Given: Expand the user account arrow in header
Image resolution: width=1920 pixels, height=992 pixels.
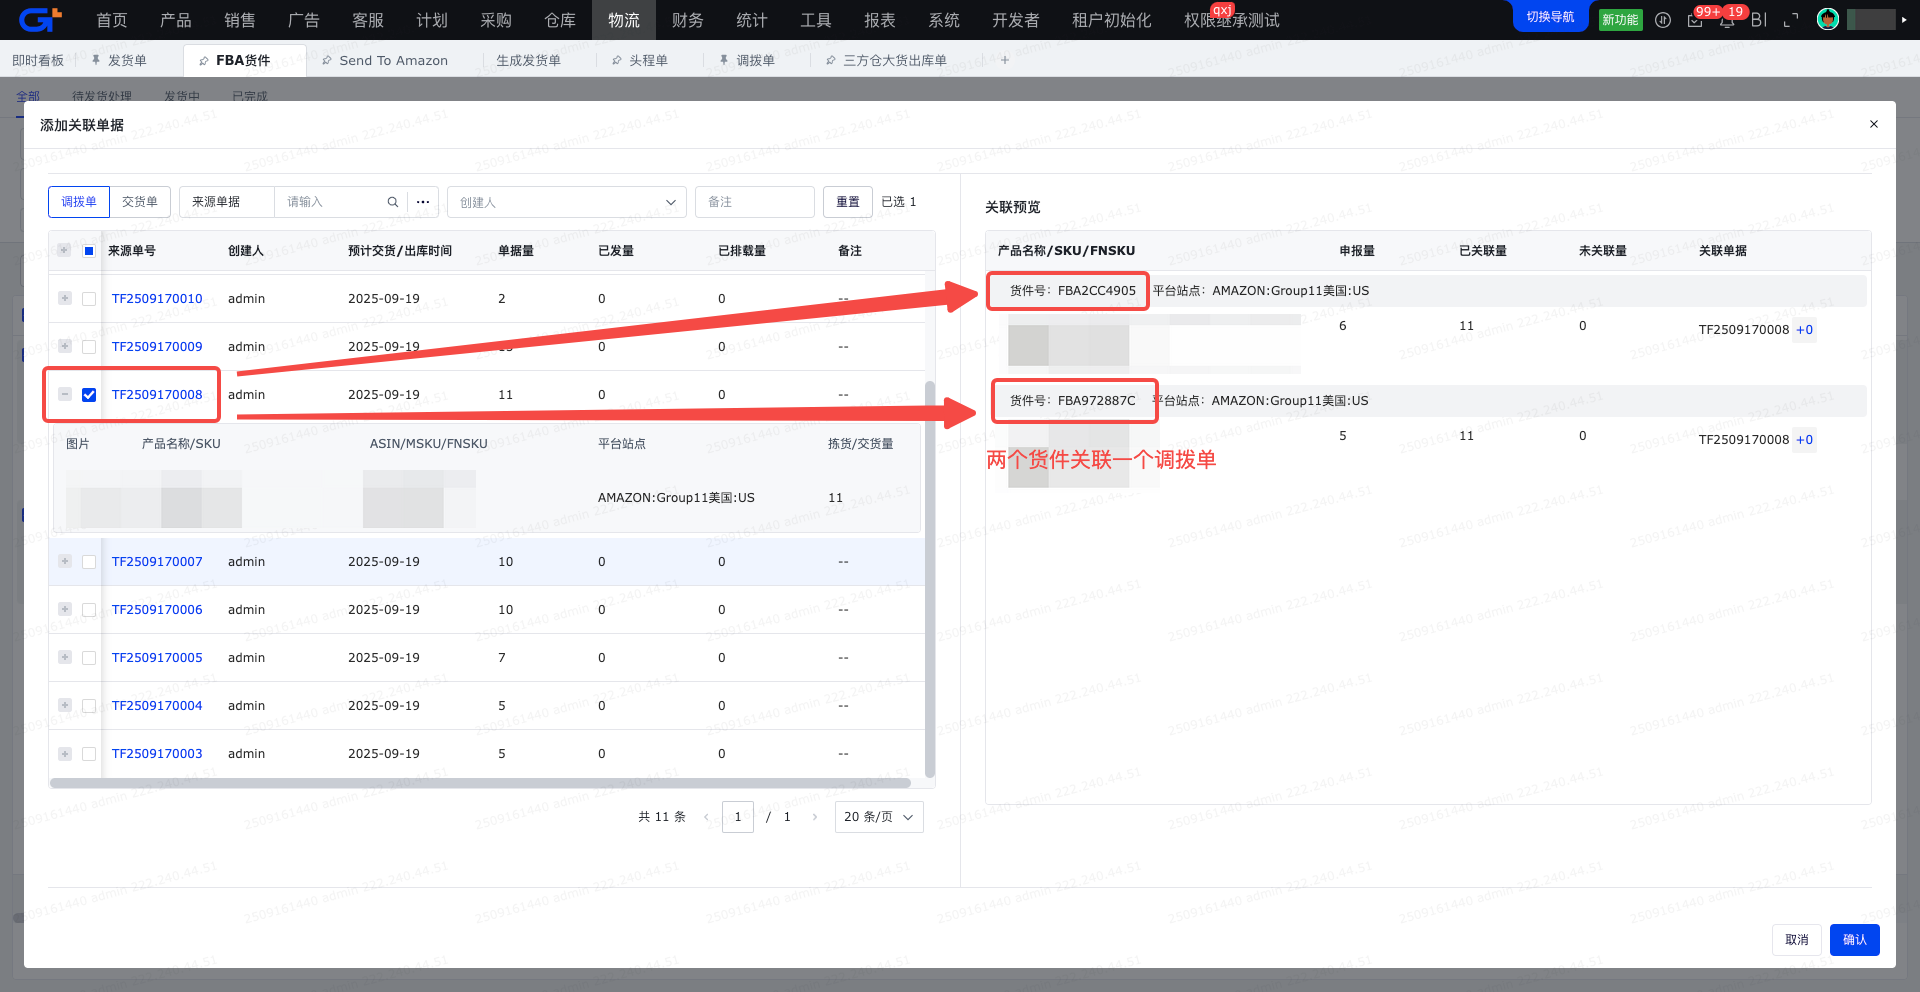Looking at the screenshot, I should pos(1904,20).
